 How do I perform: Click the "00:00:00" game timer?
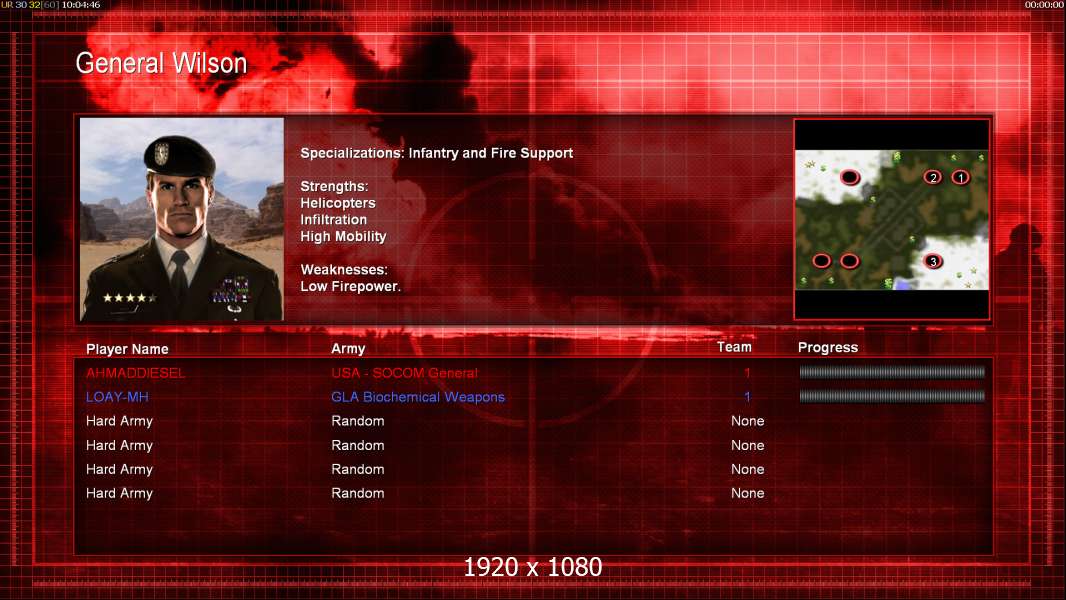(x=1044, y=5)
